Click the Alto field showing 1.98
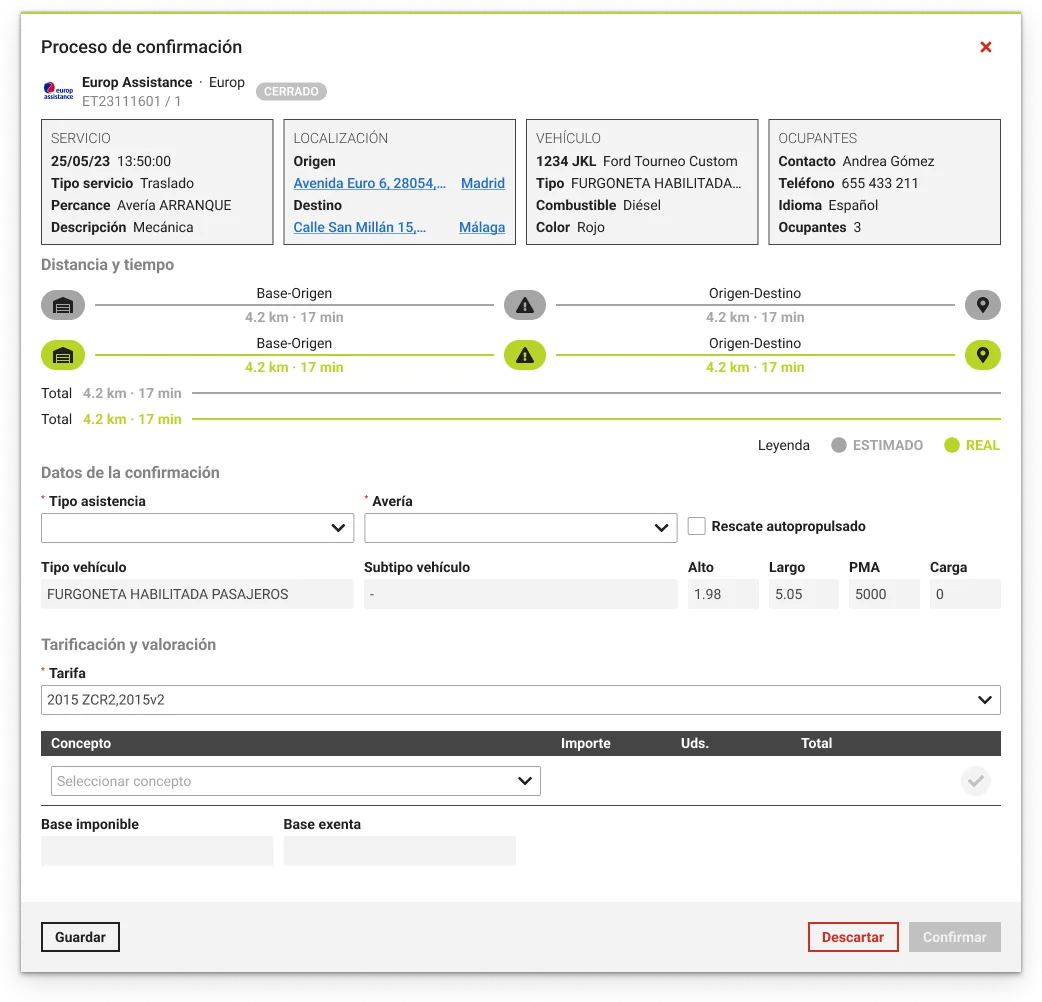Screen dimensions: 1042x1002 (x=723, y=594)
